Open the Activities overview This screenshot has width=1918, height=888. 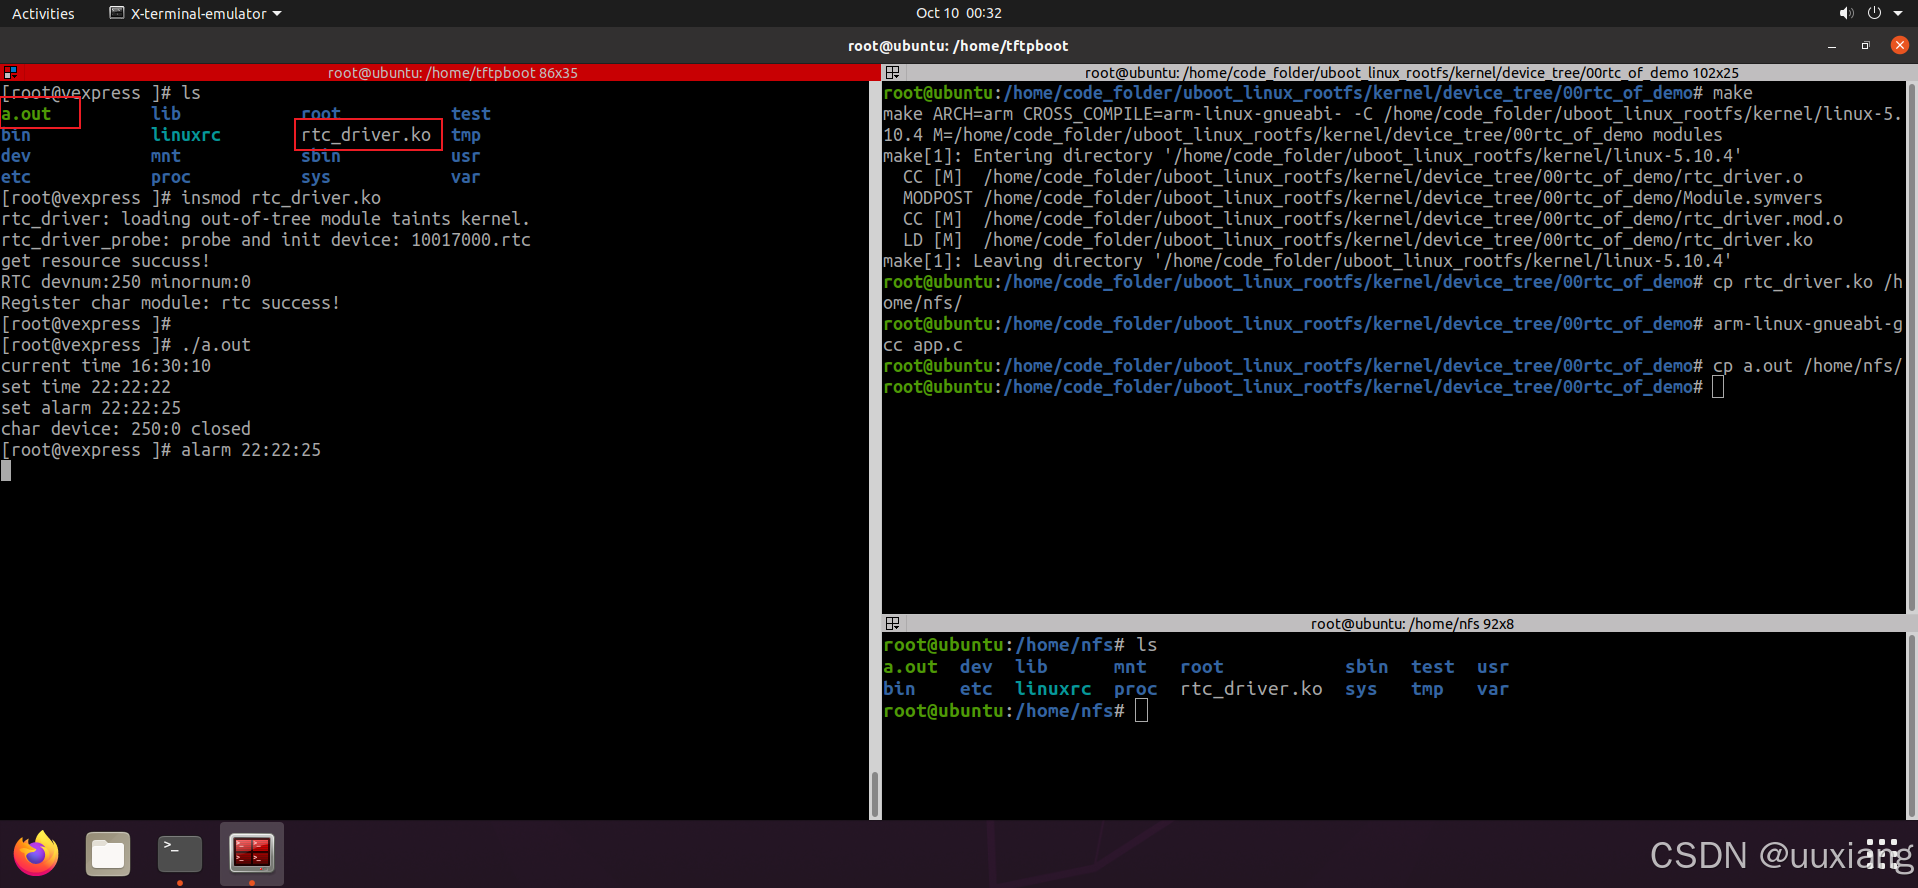(43, 13)
